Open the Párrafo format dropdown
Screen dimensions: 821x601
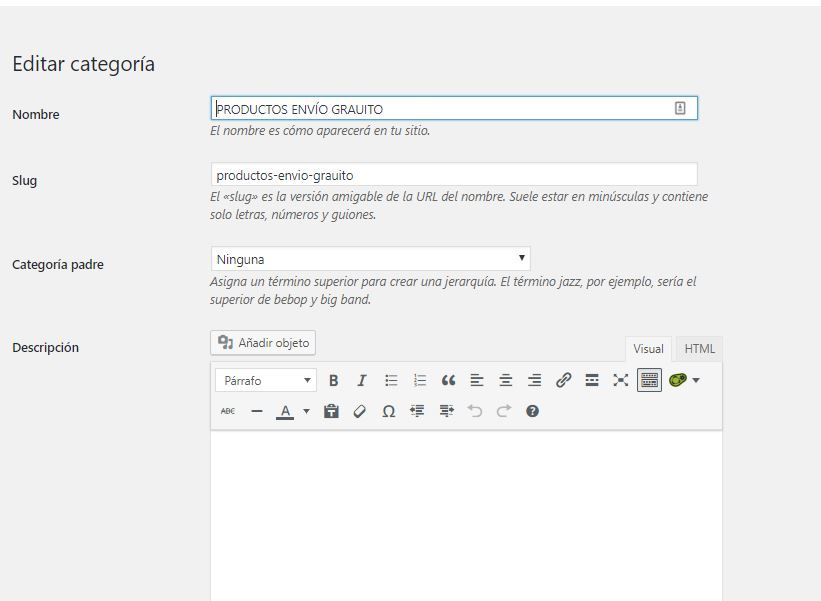266,381
